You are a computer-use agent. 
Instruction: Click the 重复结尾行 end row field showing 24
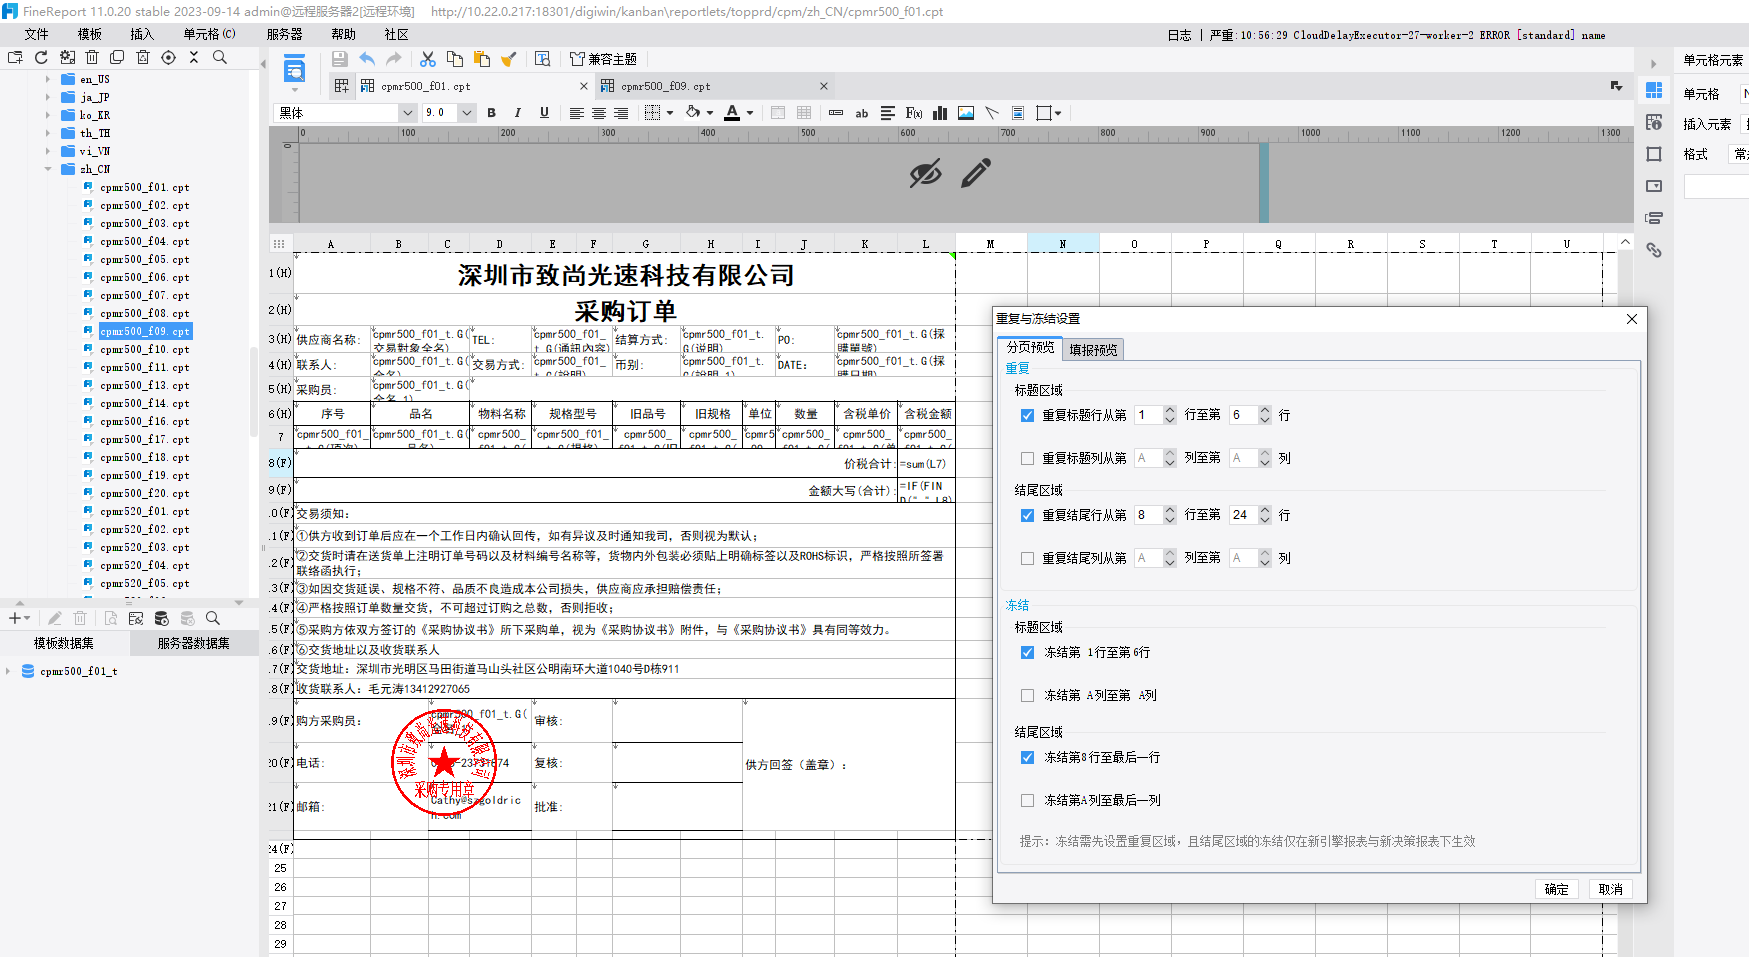click(x=1243, y=515)
